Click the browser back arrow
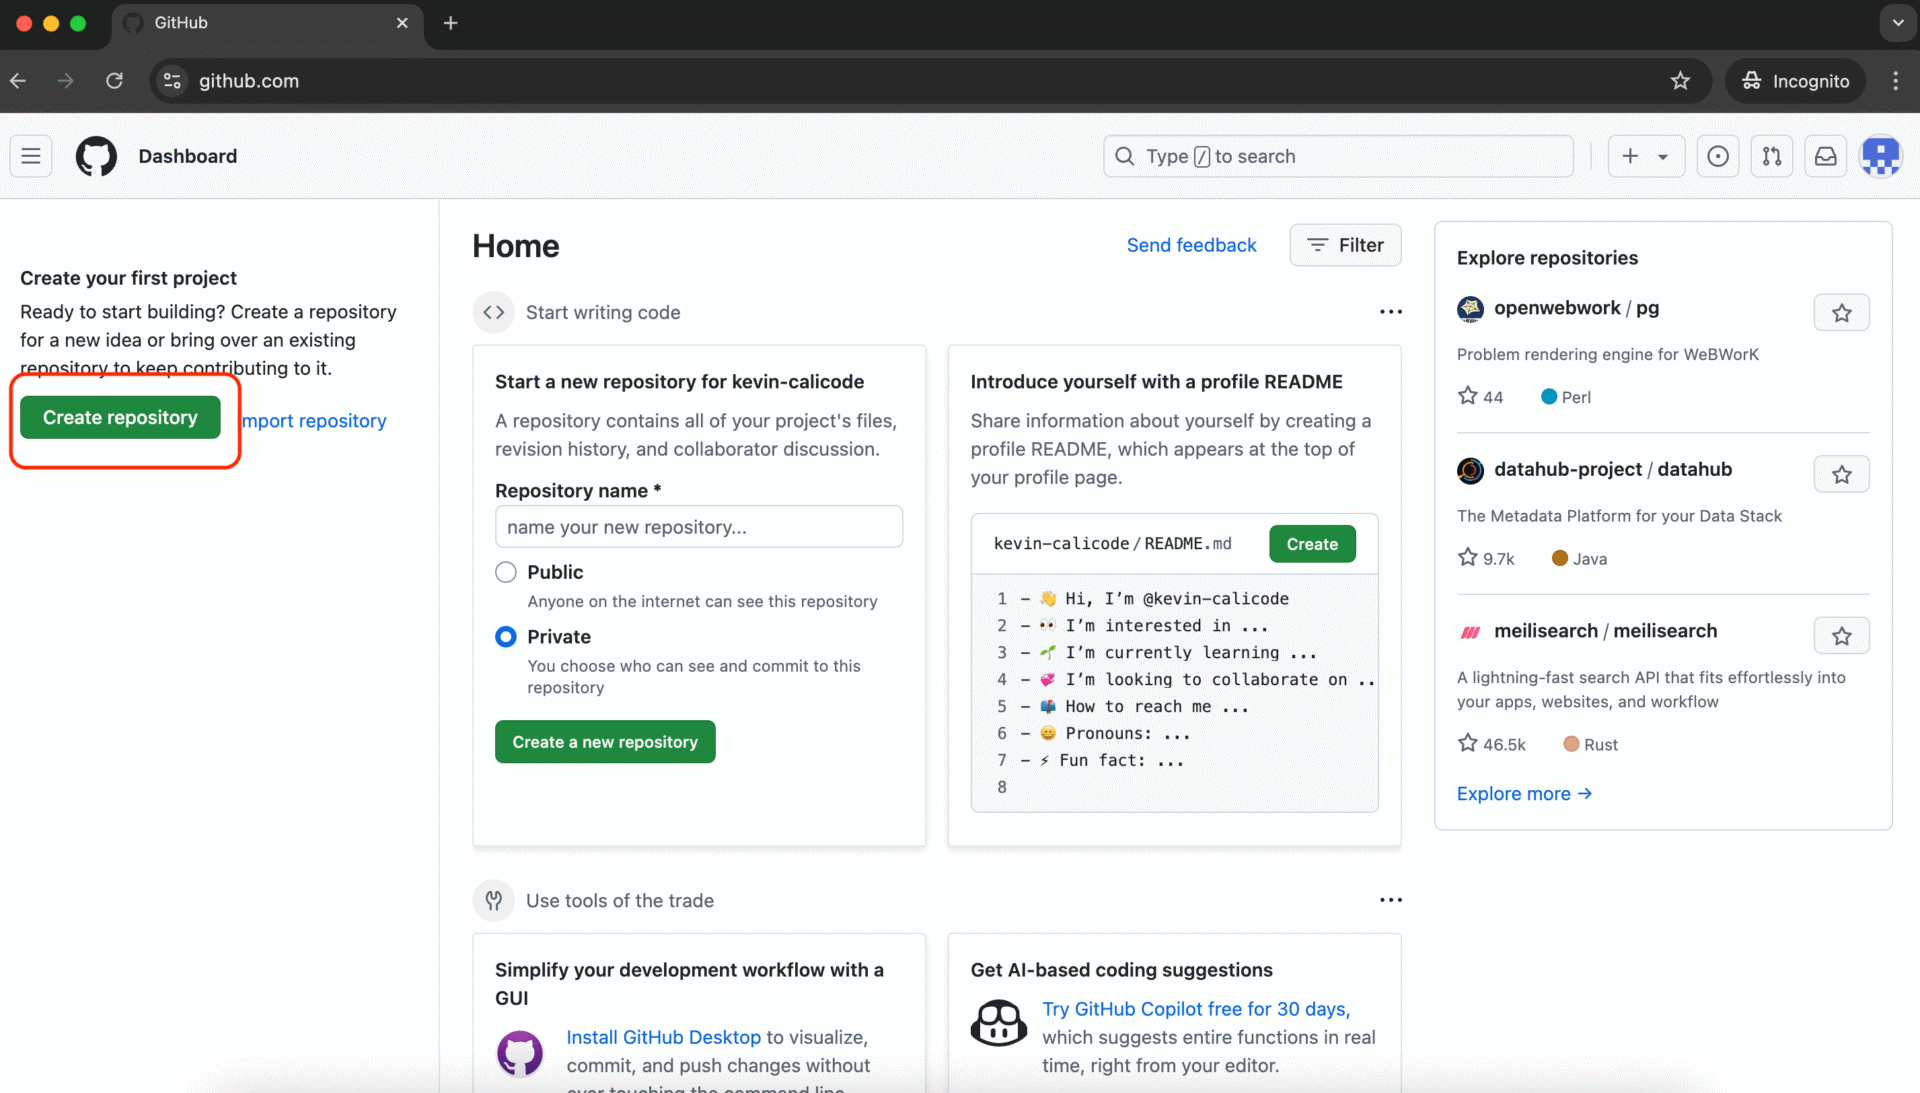 (18, 81)
